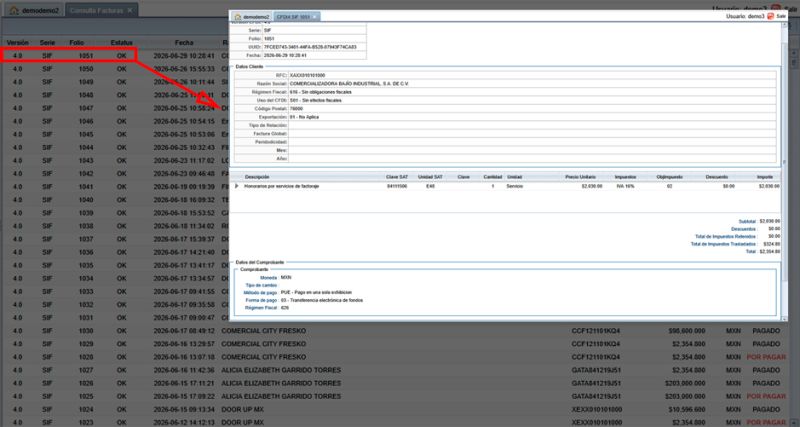Click the Total $2,354.80 value
Image resolution: width=800 pixels, height=427 pixels.
click(770, 252)
